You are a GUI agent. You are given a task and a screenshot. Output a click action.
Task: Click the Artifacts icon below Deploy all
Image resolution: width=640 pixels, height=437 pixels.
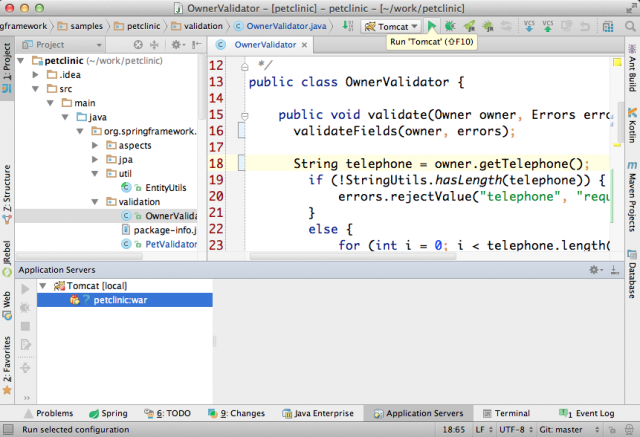tap(25, 368)
